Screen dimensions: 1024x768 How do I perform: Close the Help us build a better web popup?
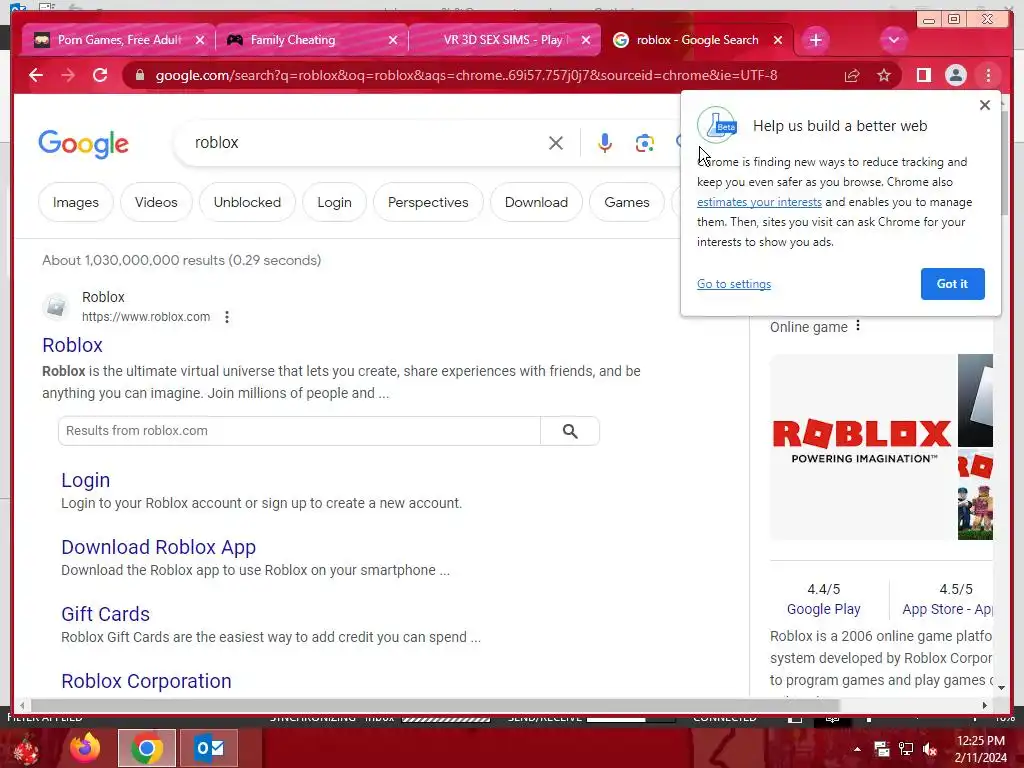[985, 105]
